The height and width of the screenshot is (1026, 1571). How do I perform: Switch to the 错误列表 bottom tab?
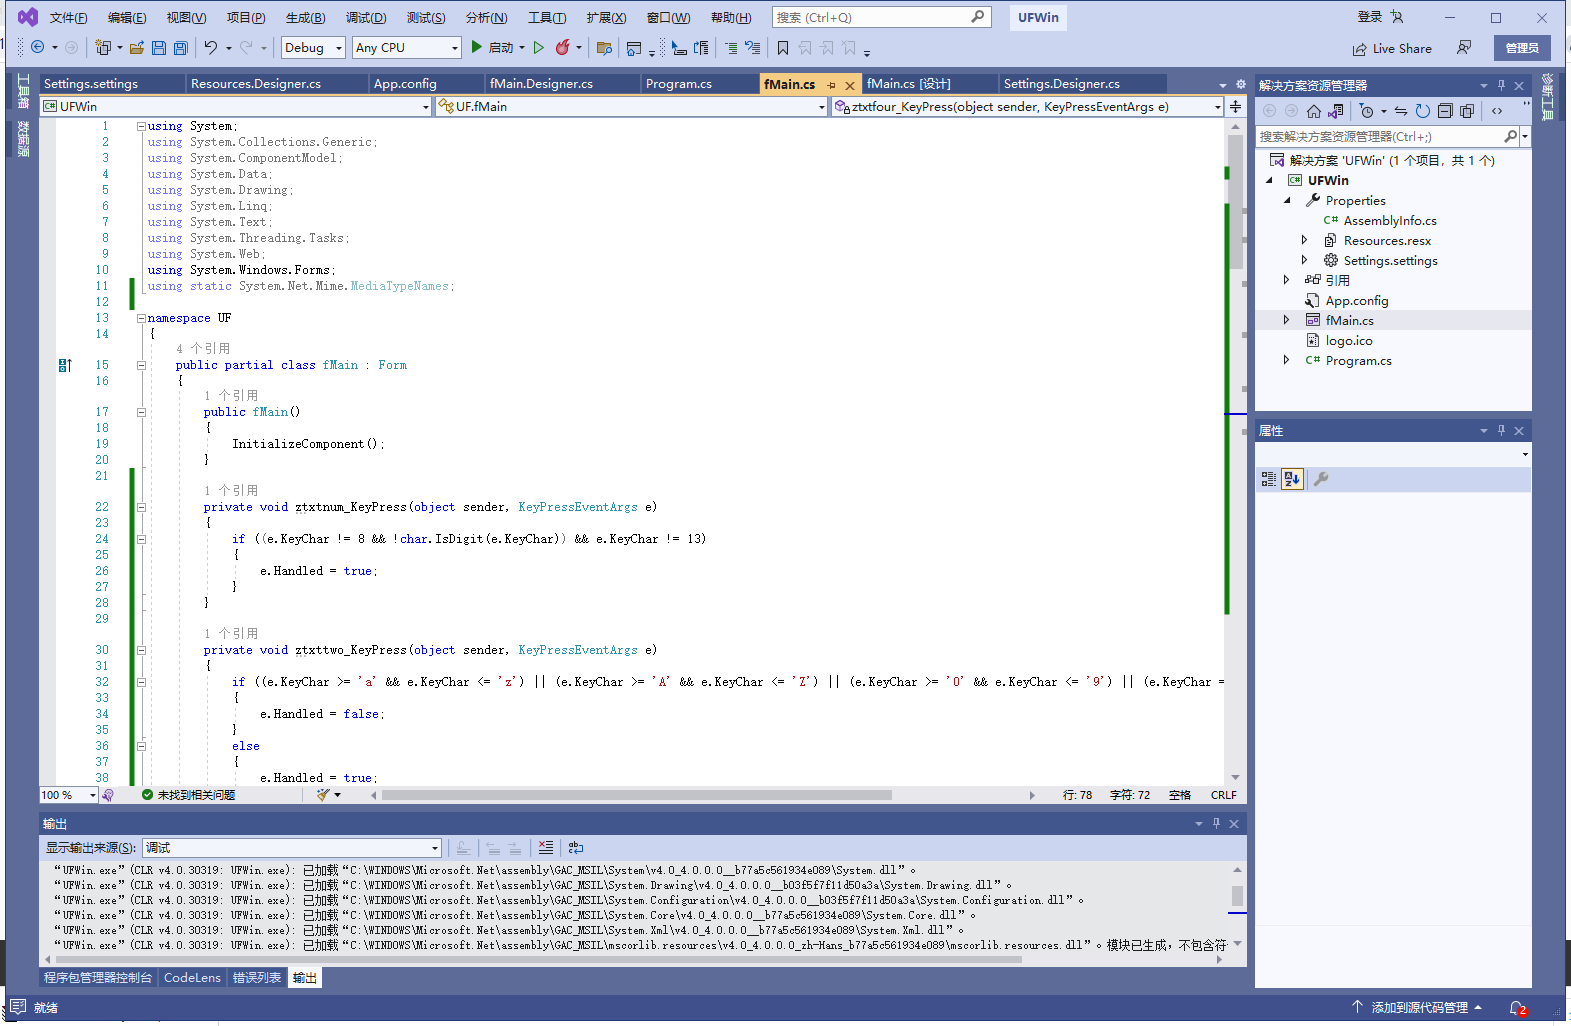257,977
